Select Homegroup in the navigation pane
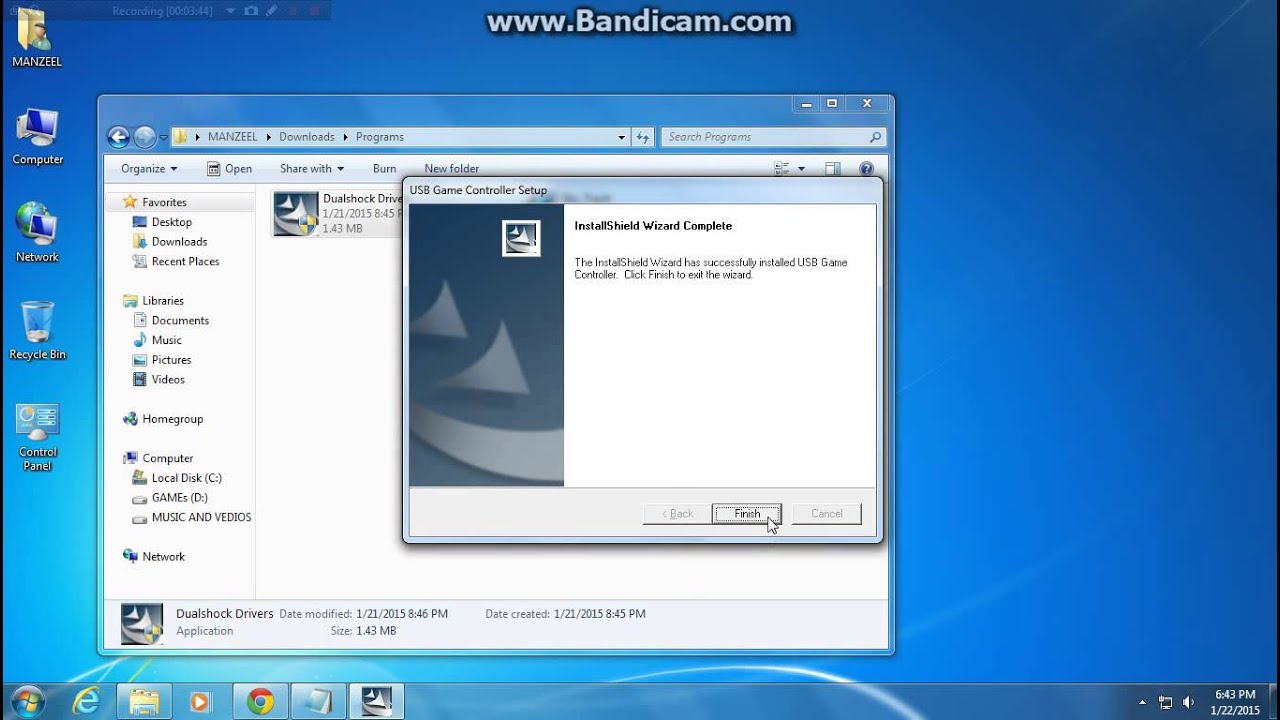Viewport: 1280px width, 720px height. point(172,419)
